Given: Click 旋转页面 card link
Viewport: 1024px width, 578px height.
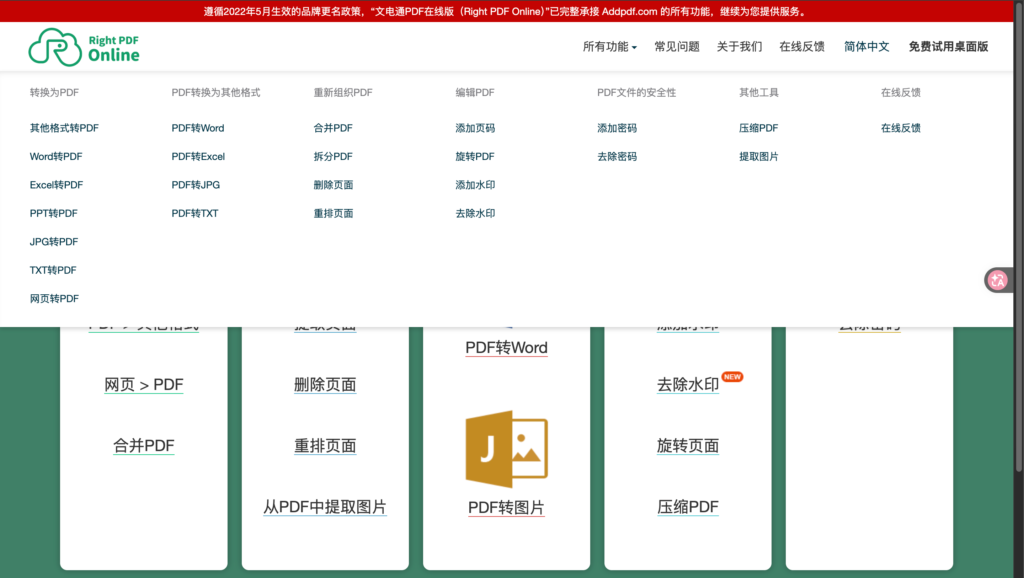Looking at the screenshot, I should [x=688, y=445].
